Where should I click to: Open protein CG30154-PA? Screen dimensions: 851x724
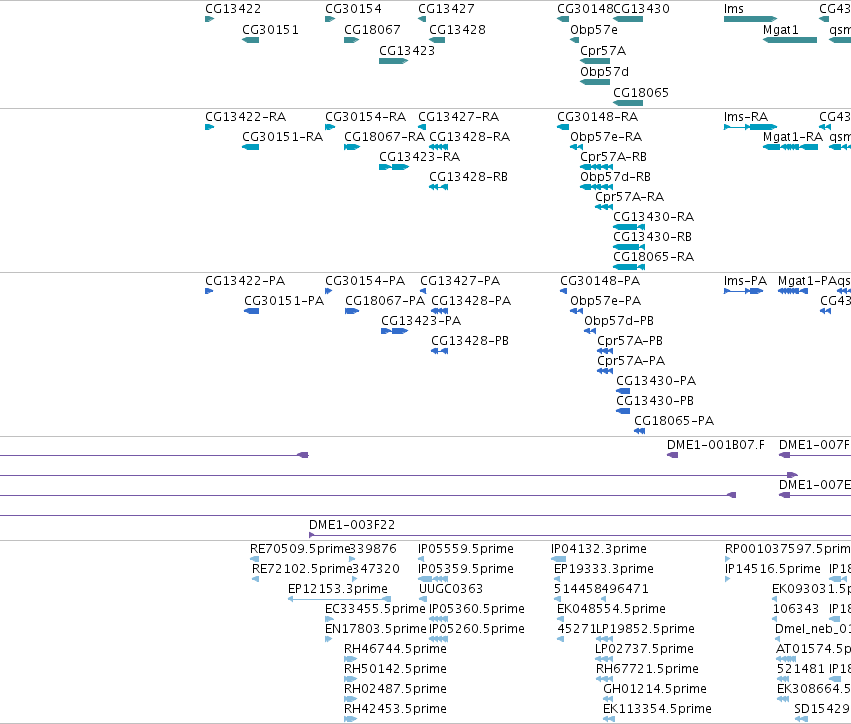pos(328,291)
